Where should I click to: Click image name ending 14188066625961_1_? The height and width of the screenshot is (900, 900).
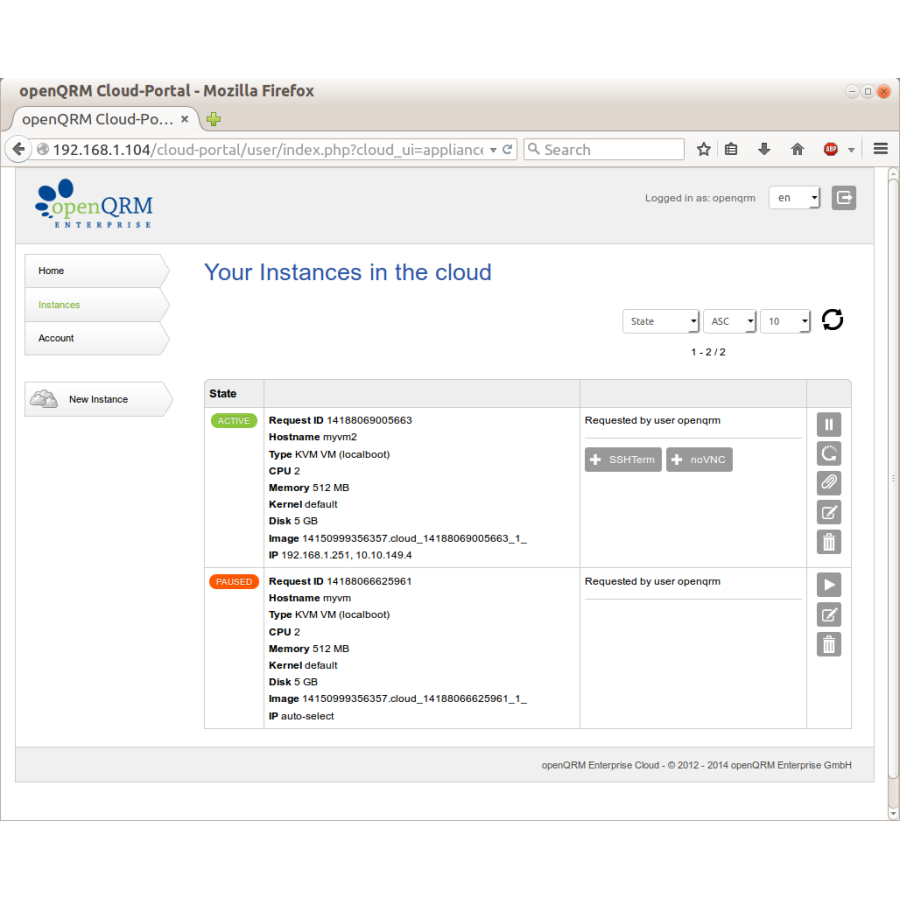click(414, 699)
